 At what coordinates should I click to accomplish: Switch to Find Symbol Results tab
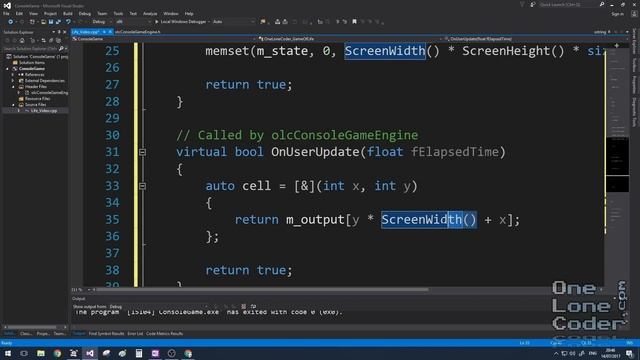point(106,333)
